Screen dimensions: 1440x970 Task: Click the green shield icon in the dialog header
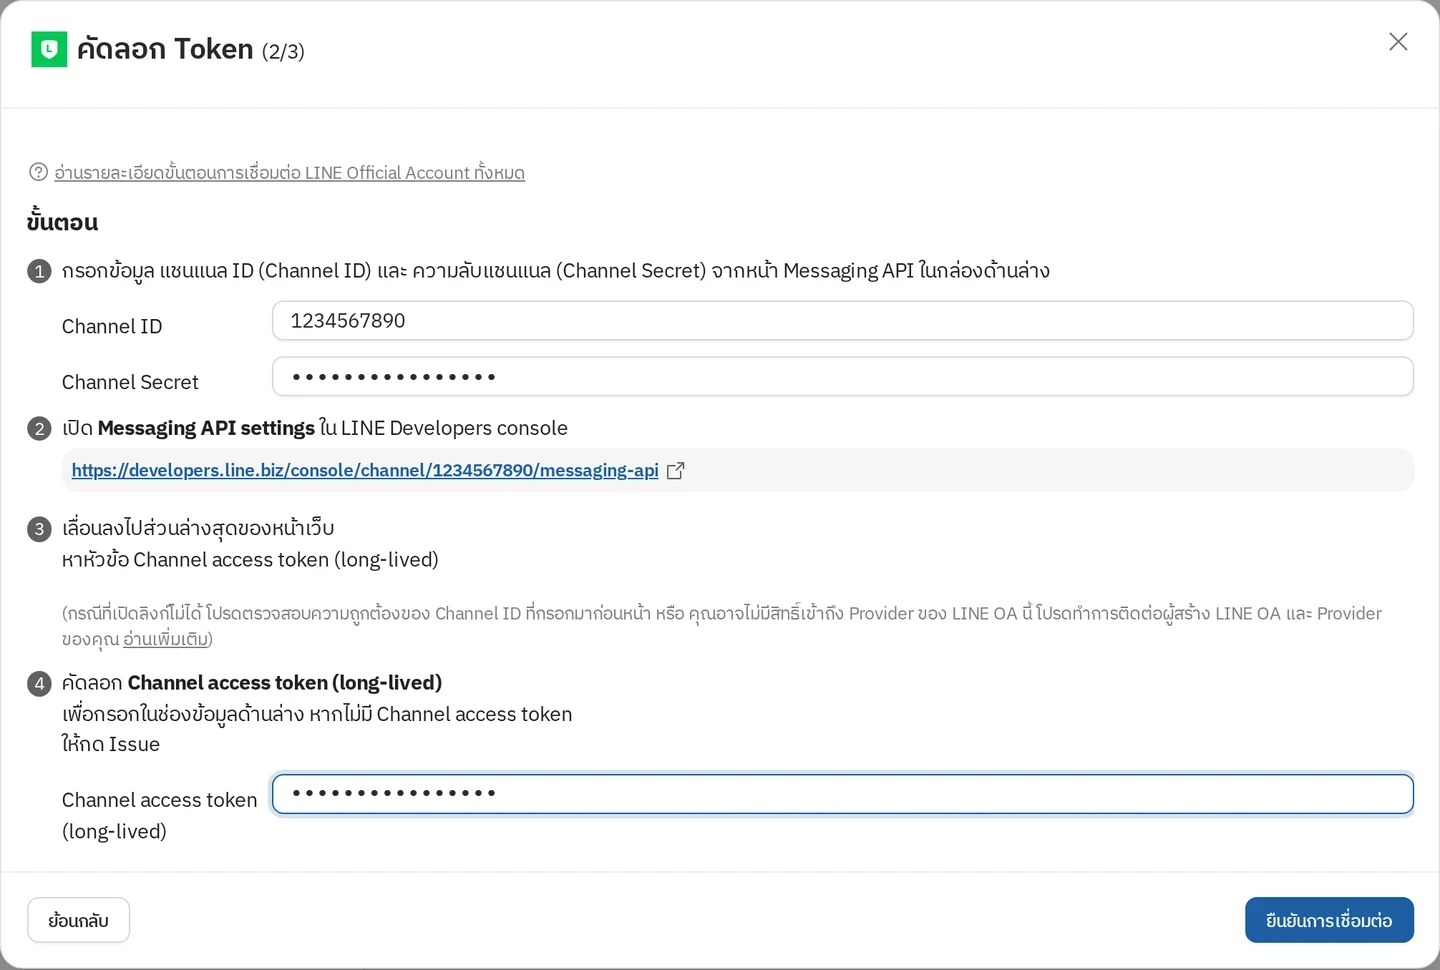[x=49, y=49]
